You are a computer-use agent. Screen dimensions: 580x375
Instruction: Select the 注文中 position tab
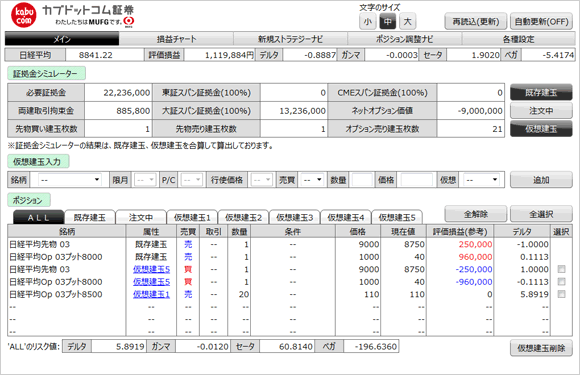point(141,217)
